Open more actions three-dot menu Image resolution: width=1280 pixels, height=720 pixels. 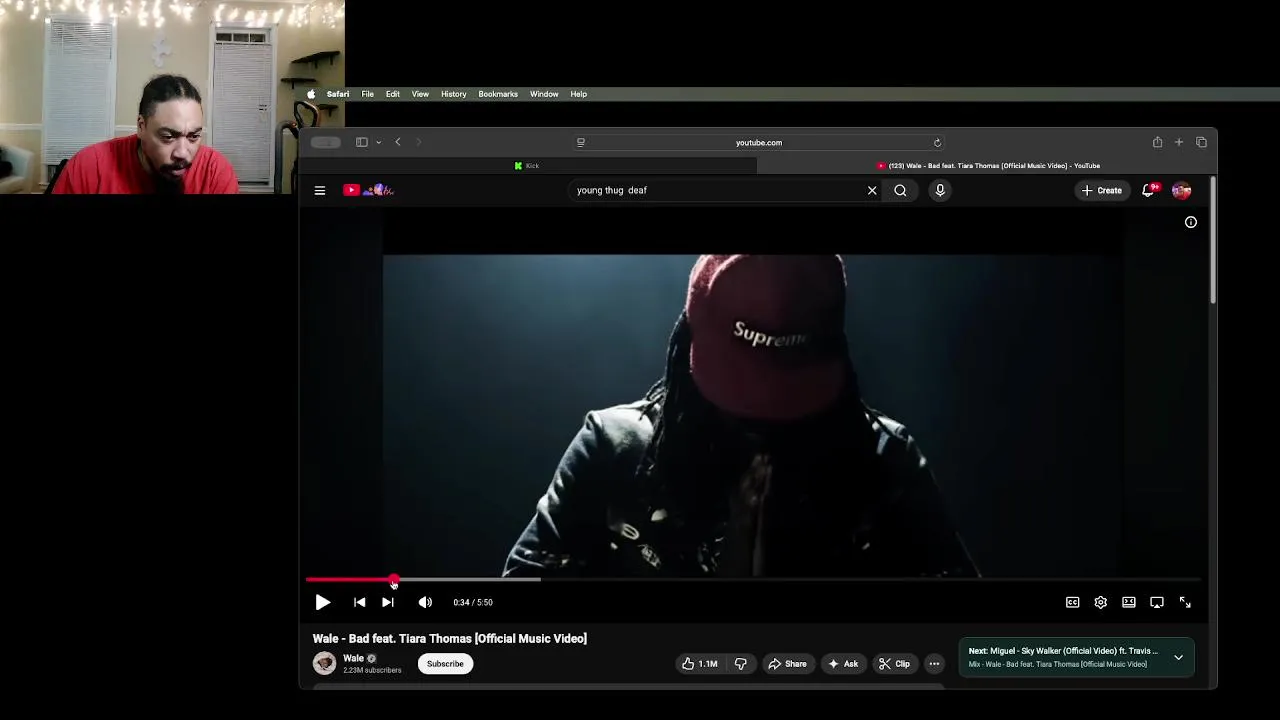point(934,664)
